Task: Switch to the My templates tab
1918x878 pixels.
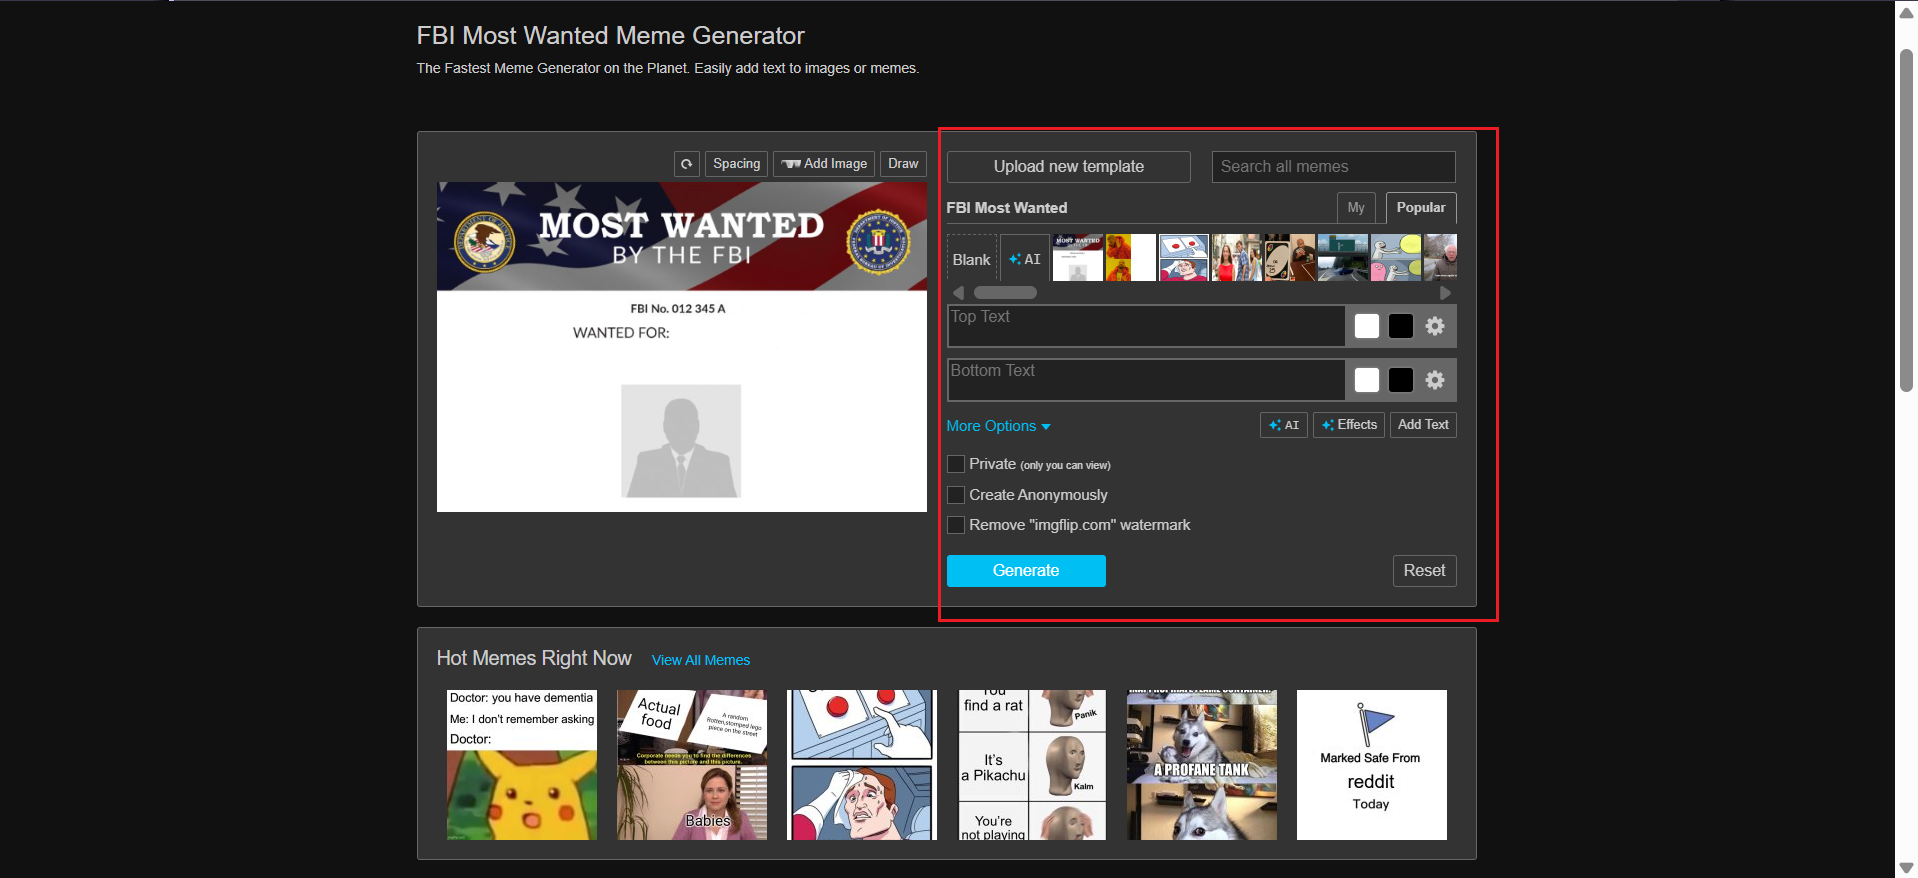Action: coord(1356,208)
